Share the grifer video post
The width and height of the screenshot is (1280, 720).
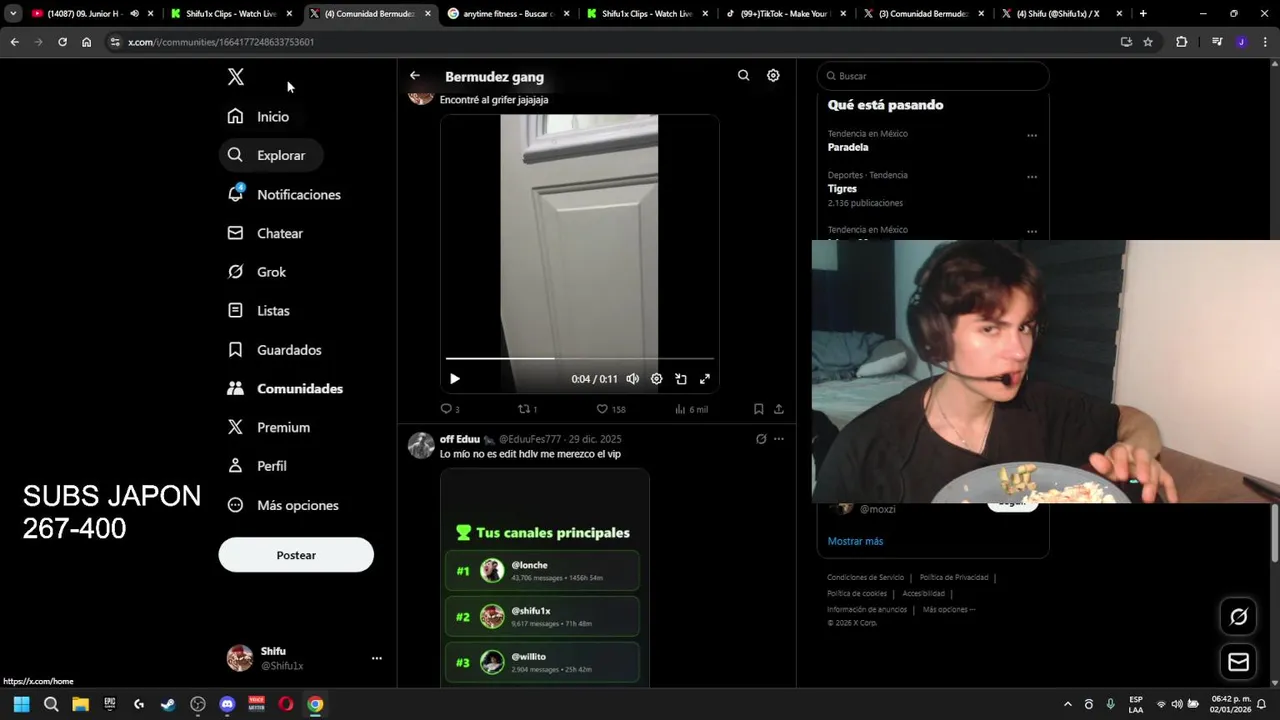pos(779,409)
